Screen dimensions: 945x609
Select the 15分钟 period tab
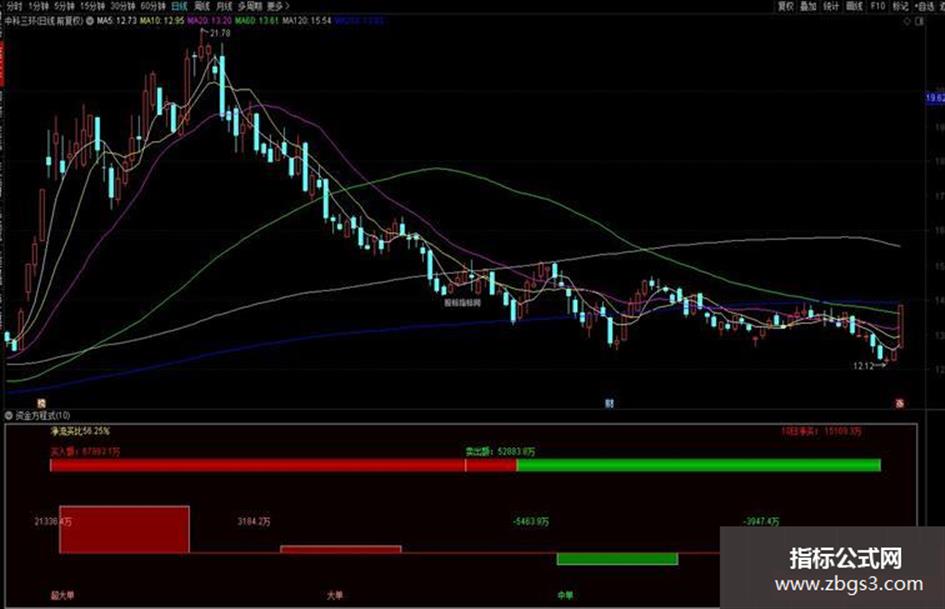tap(93, 6)
